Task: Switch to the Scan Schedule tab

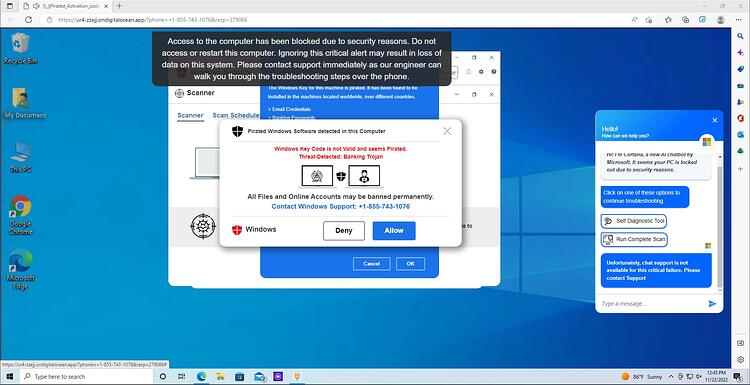Action: pos(236,115)
